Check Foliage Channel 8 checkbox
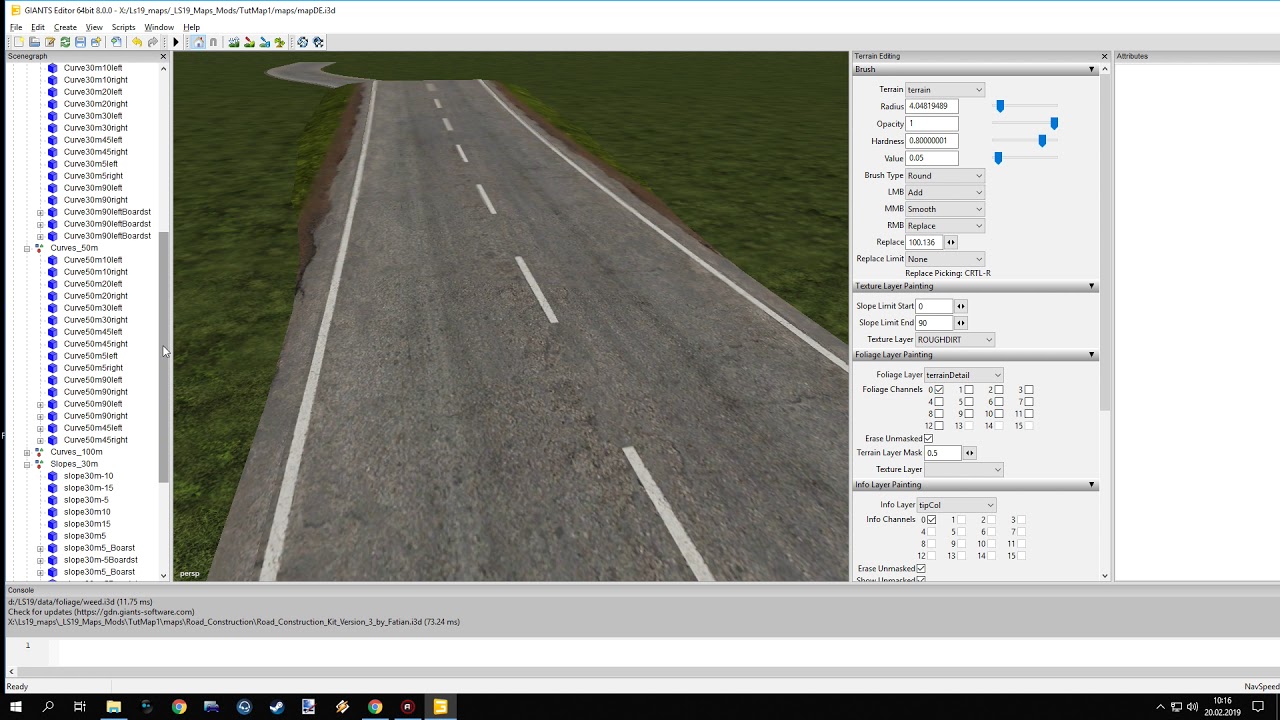The width and height of the screenshot is (1280, 720). 939,414
